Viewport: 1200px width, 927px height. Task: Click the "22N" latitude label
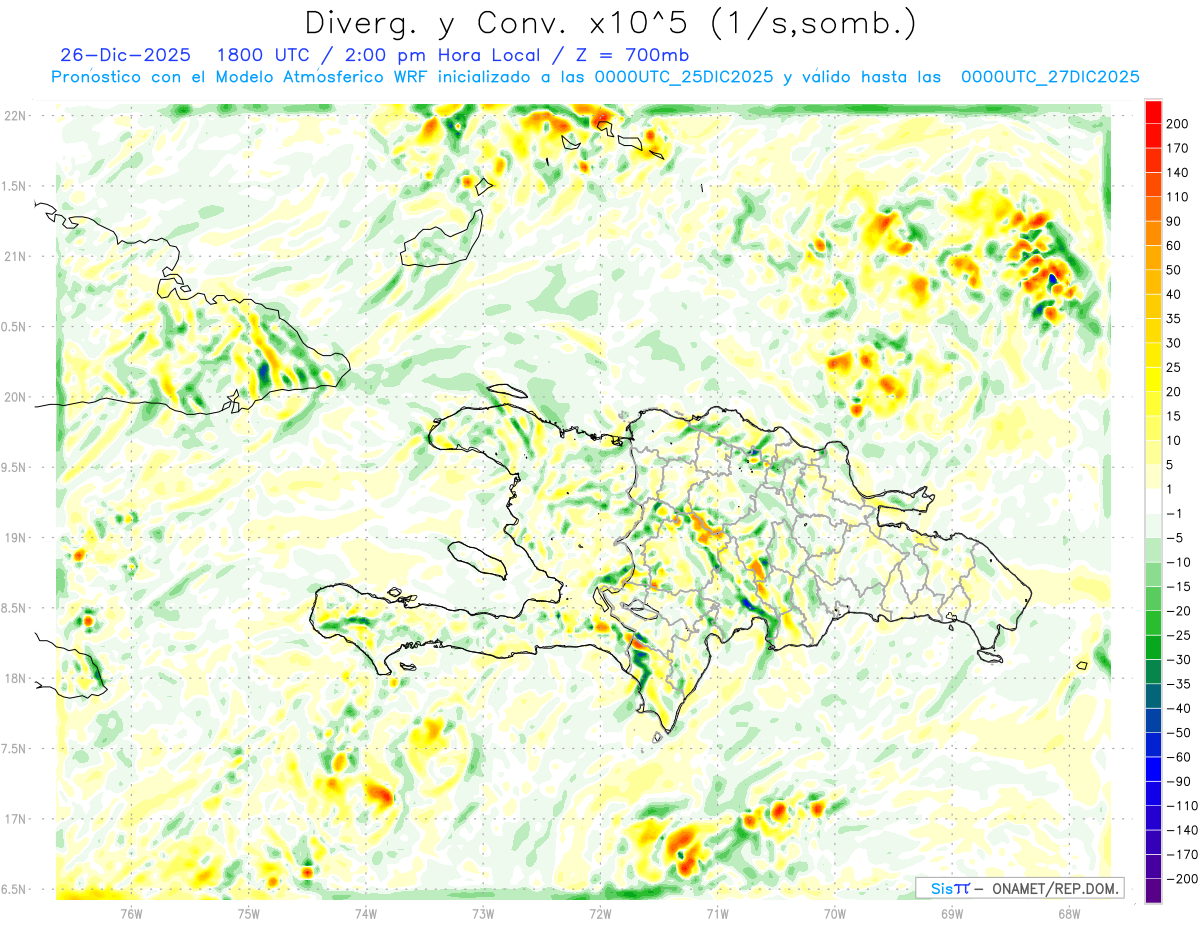15,115
